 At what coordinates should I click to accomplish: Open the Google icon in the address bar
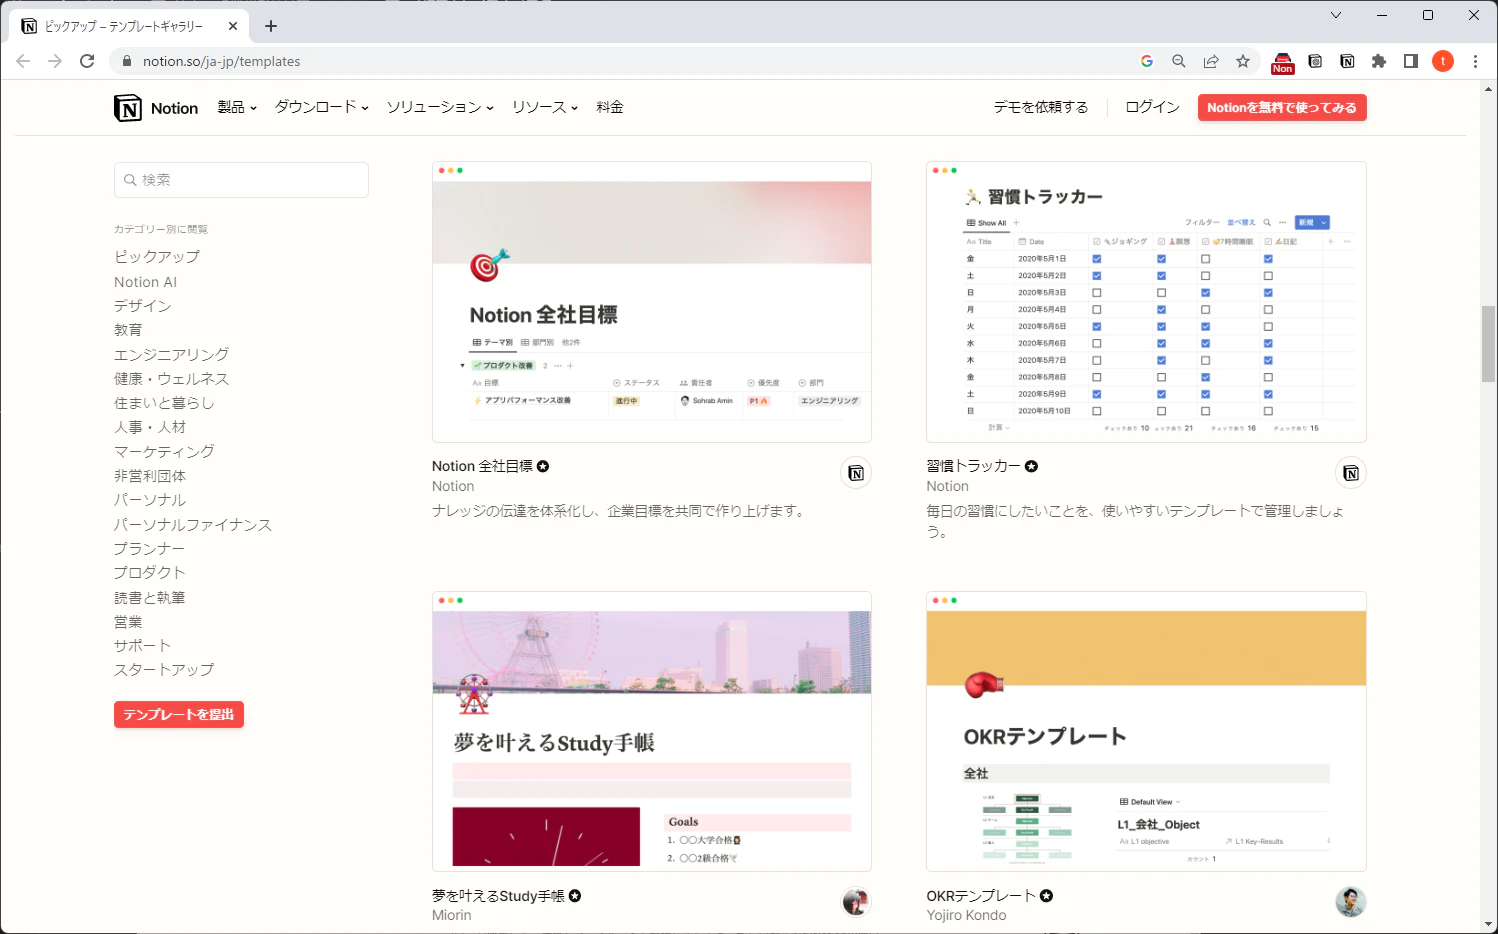tap(1147, 61)
